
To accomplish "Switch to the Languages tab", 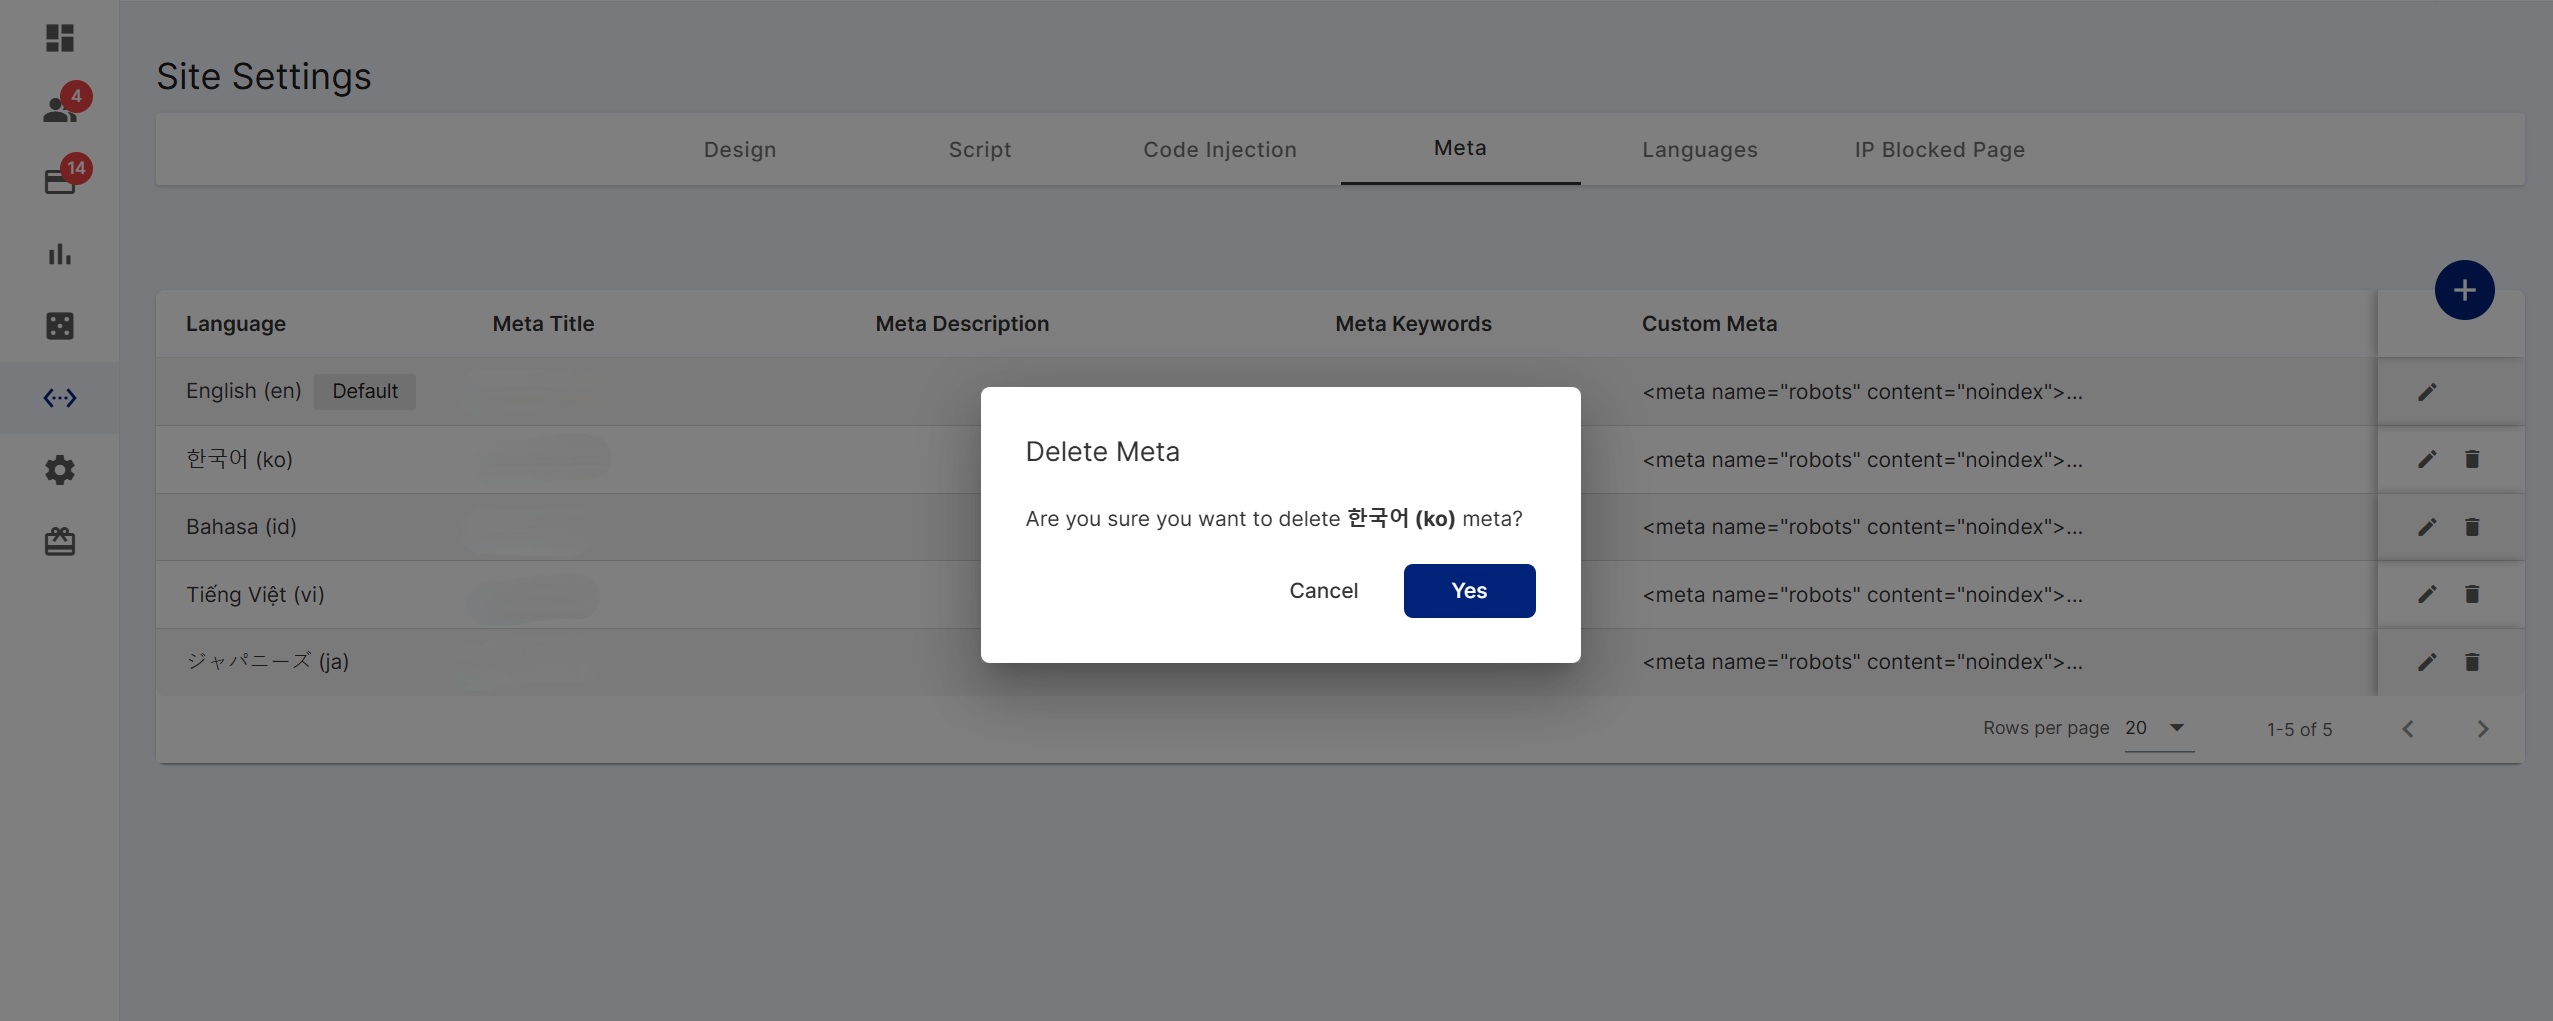I will (1700, 149).
